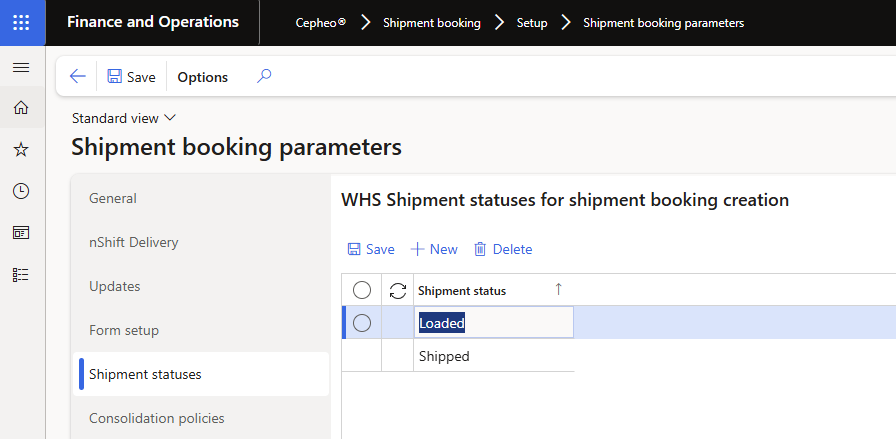Screen dimensions: 896x439
Task: Click New to add a shipment status
Action: [434, 249]
